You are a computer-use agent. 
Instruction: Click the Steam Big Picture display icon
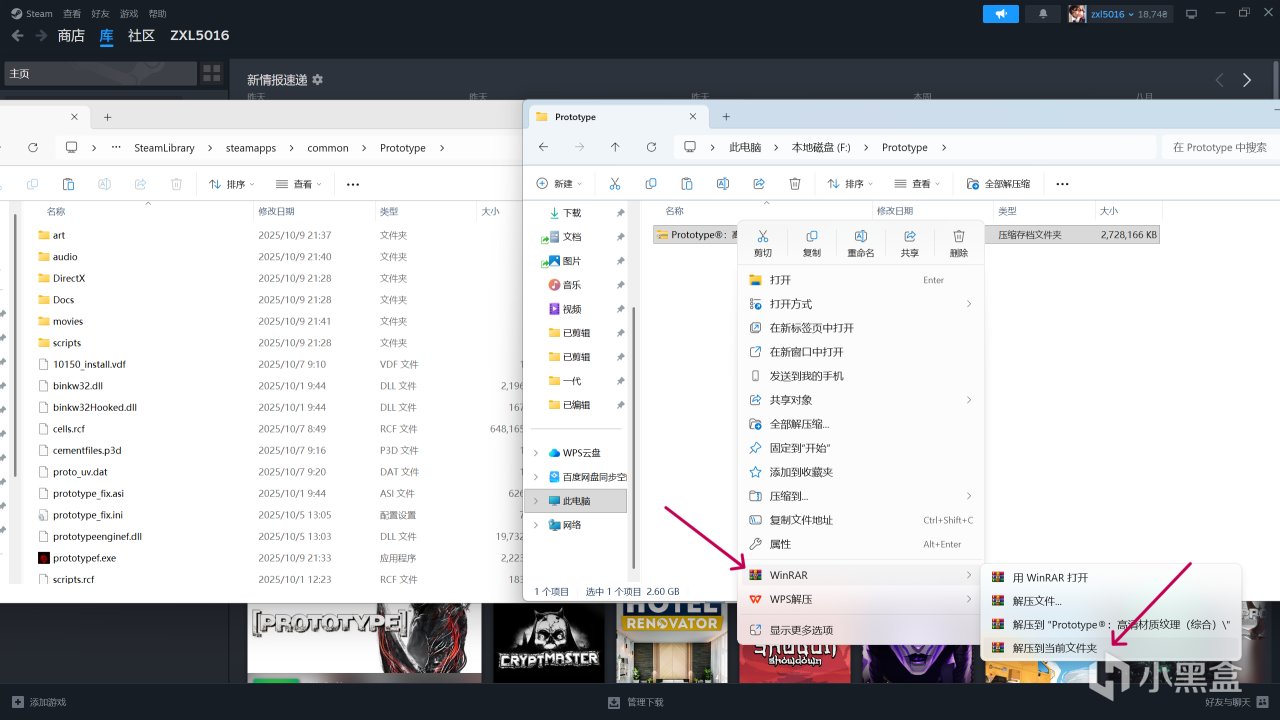pos(1191,14)
